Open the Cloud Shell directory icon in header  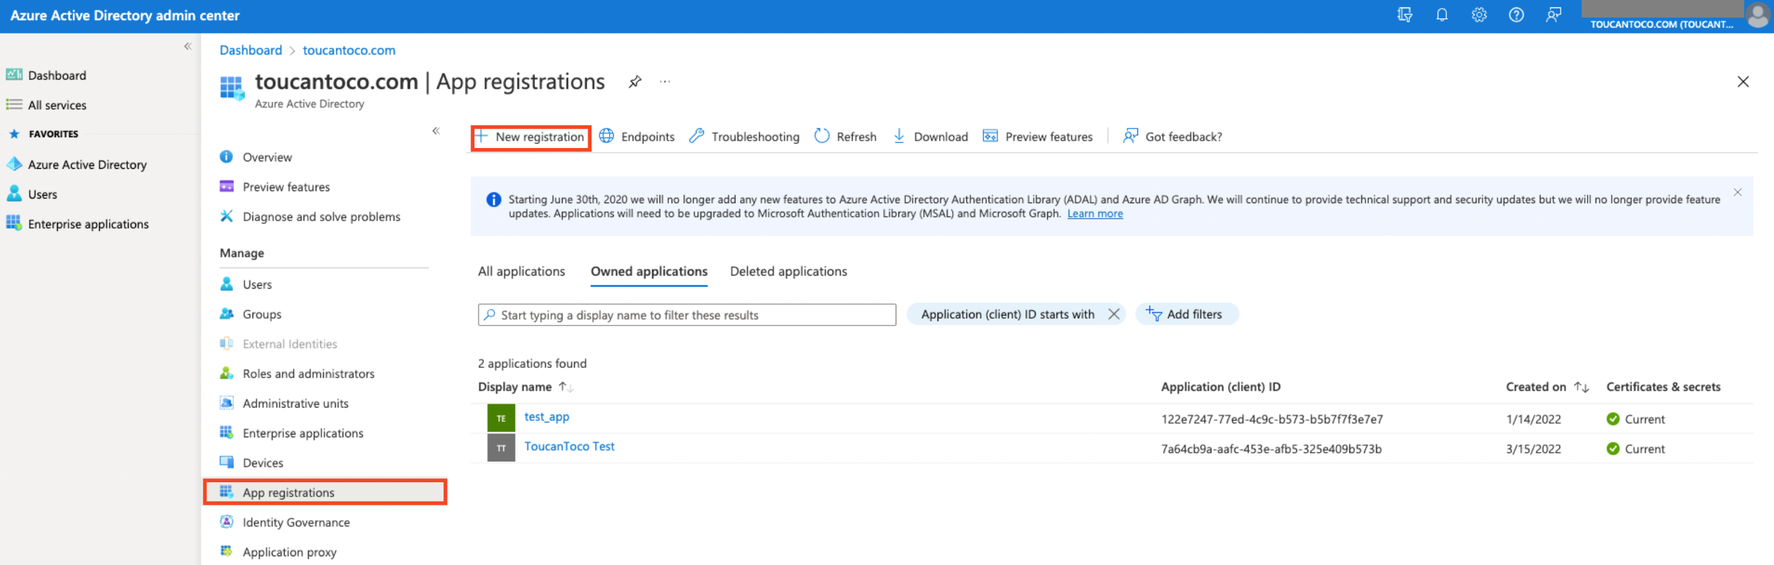pos(1404,15)
